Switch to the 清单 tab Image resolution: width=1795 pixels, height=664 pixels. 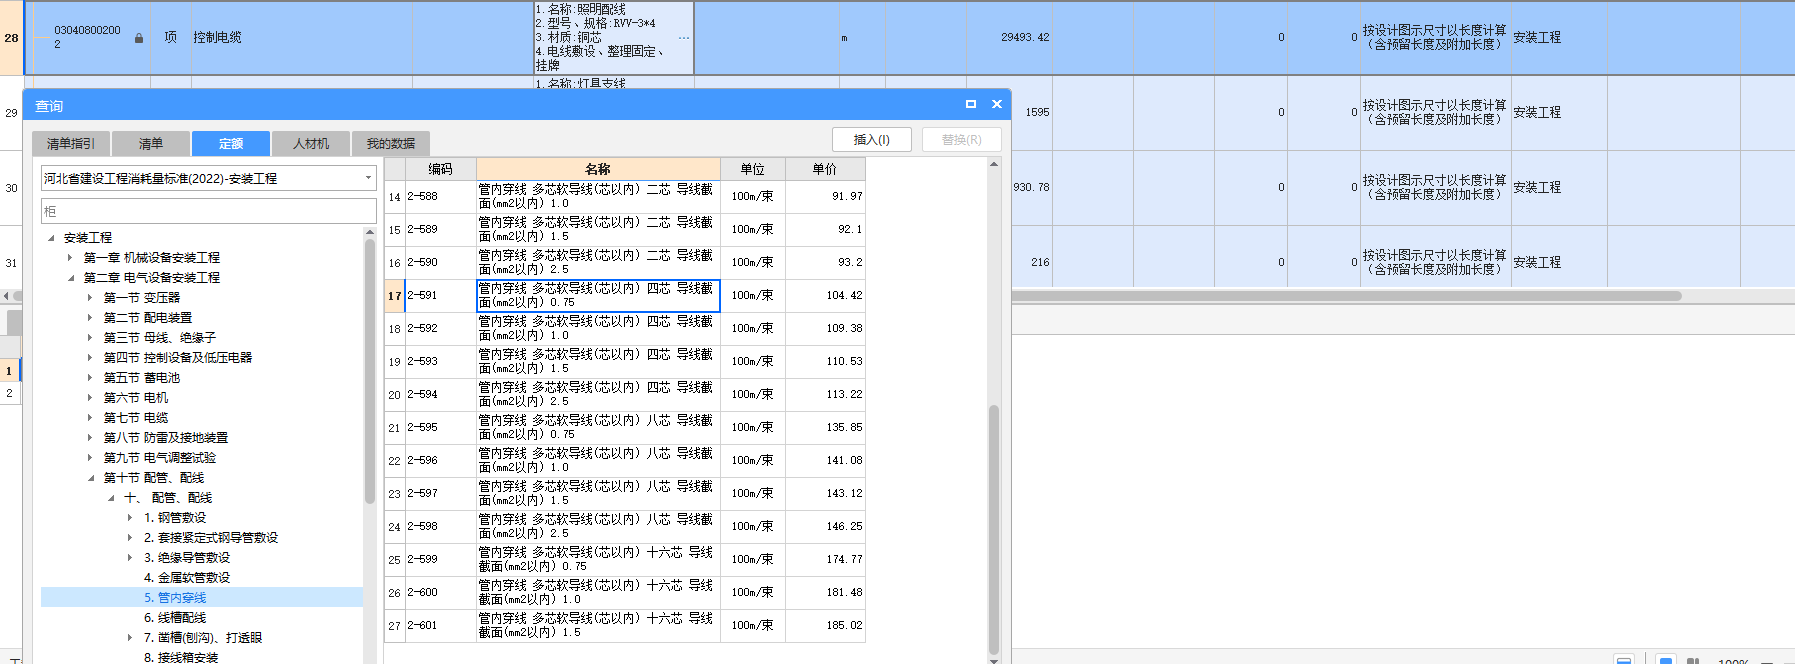coord(151,144)
